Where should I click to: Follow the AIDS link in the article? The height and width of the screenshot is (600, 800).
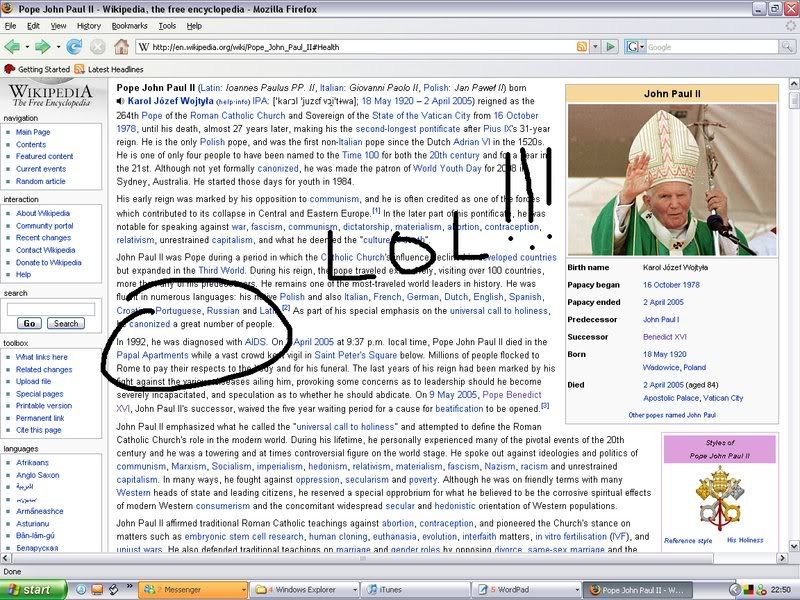click(256, 342)
